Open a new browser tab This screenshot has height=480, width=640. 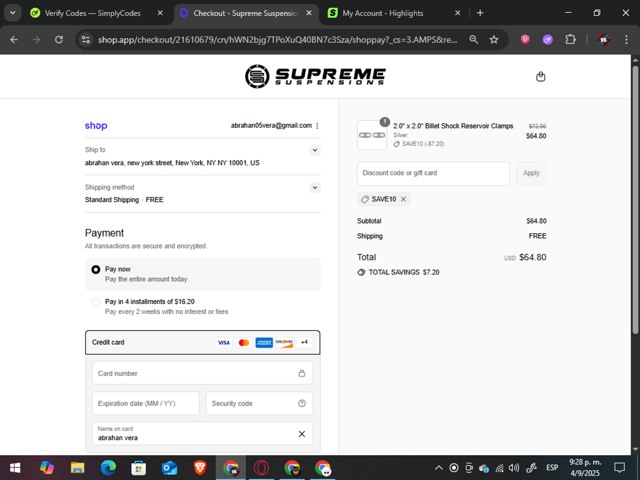[480, 13]
